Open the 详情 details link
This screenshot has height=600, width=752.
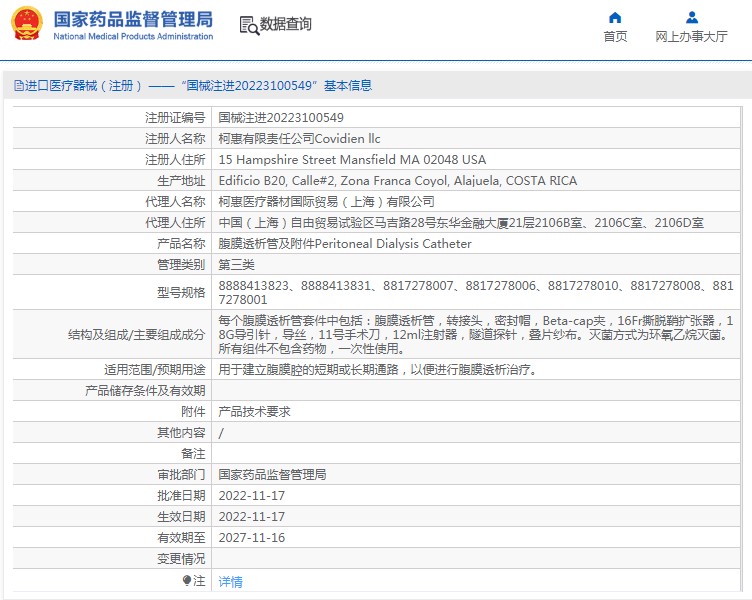tap(231, 581)
